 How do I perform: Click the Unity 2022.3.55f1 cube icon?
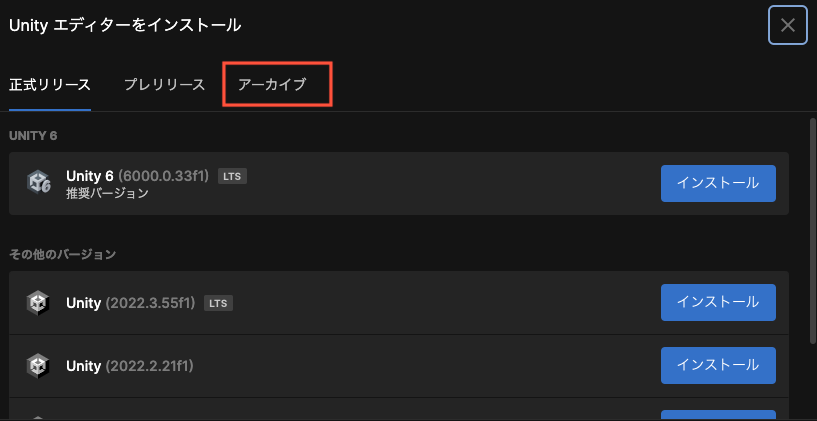[x=39, y=302]
